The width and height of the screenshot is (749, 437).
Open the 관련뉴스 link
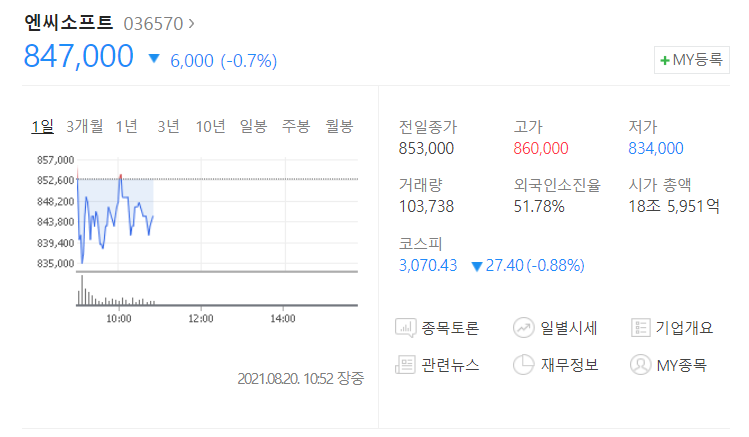point(449,365)
